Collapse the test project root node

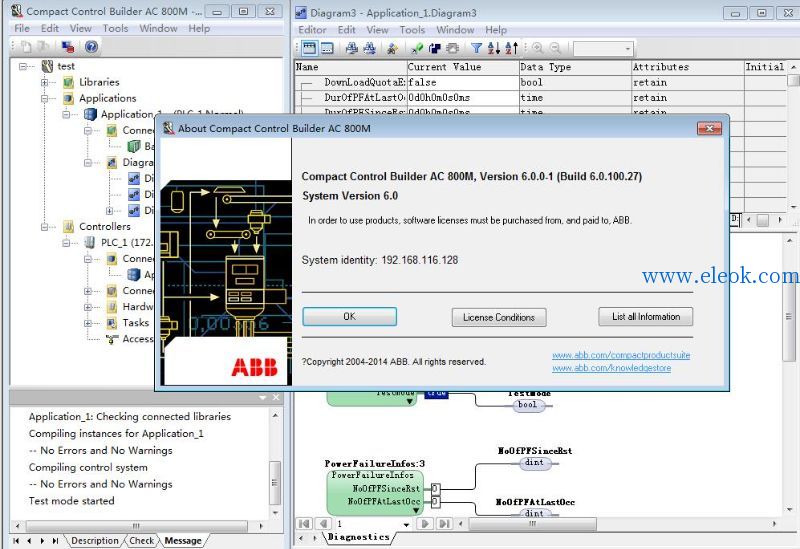coord(23,66)
